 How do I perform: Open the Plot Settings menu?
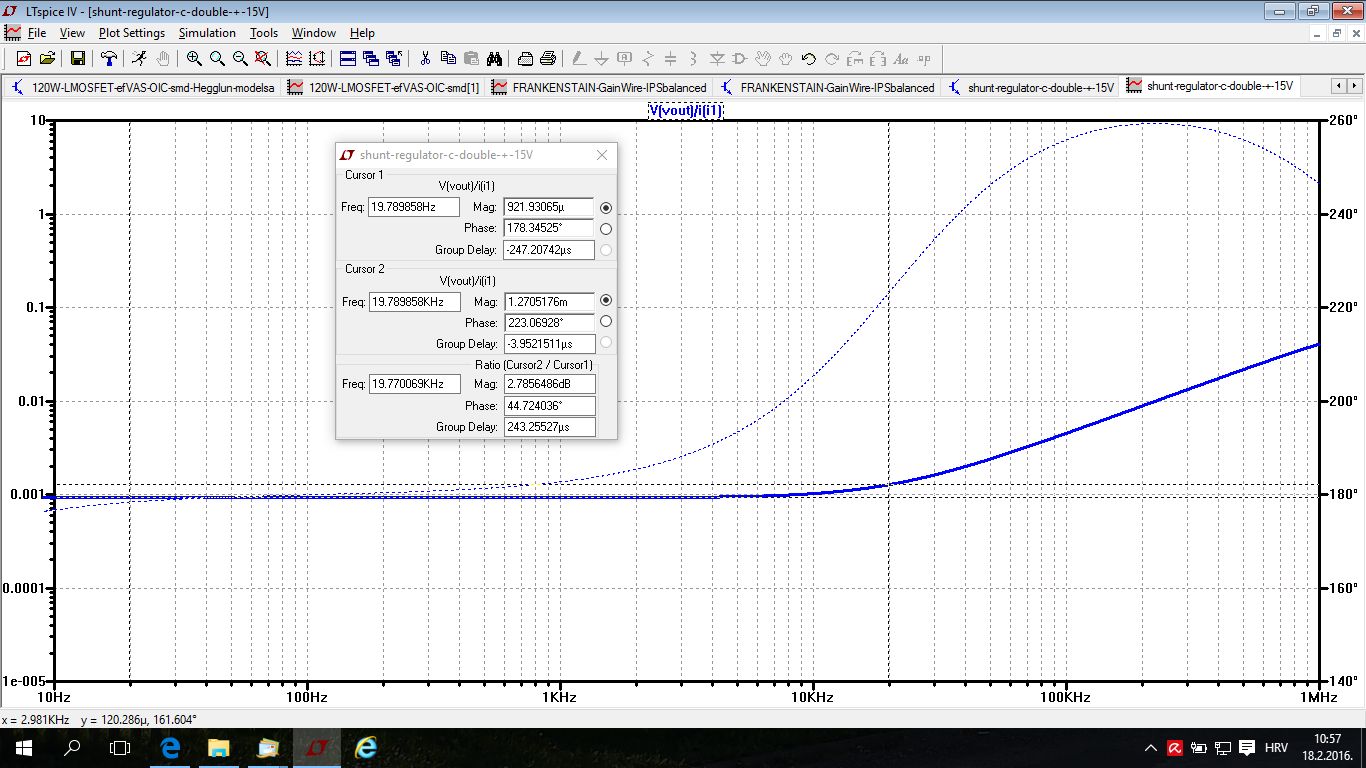click(x=132, y=33)
